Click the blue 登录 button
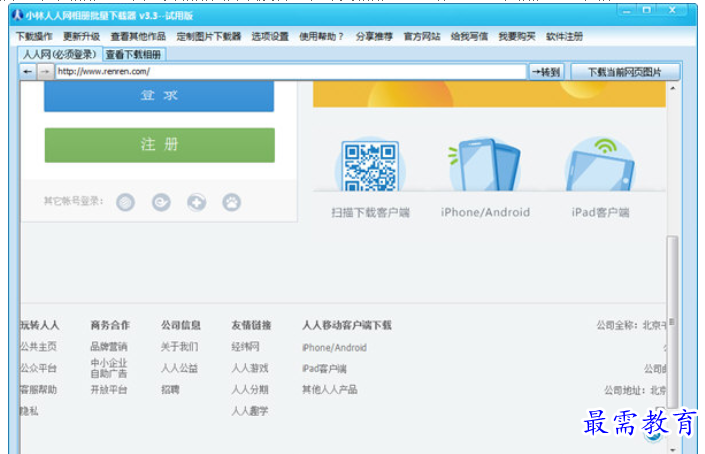 click(x=159, y=95)
